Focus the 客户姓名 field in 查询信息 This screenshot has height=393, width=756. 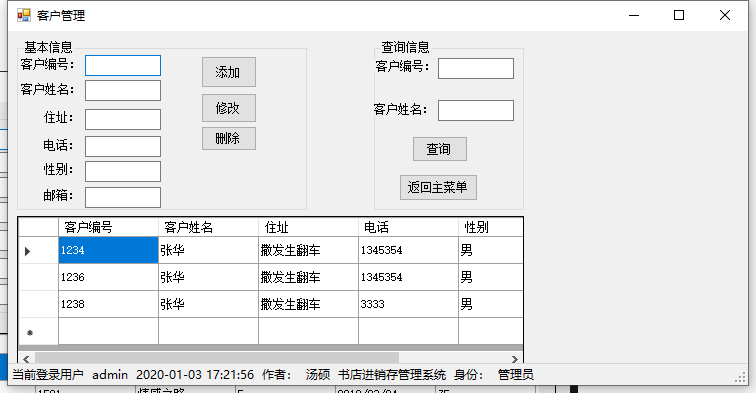476,110
